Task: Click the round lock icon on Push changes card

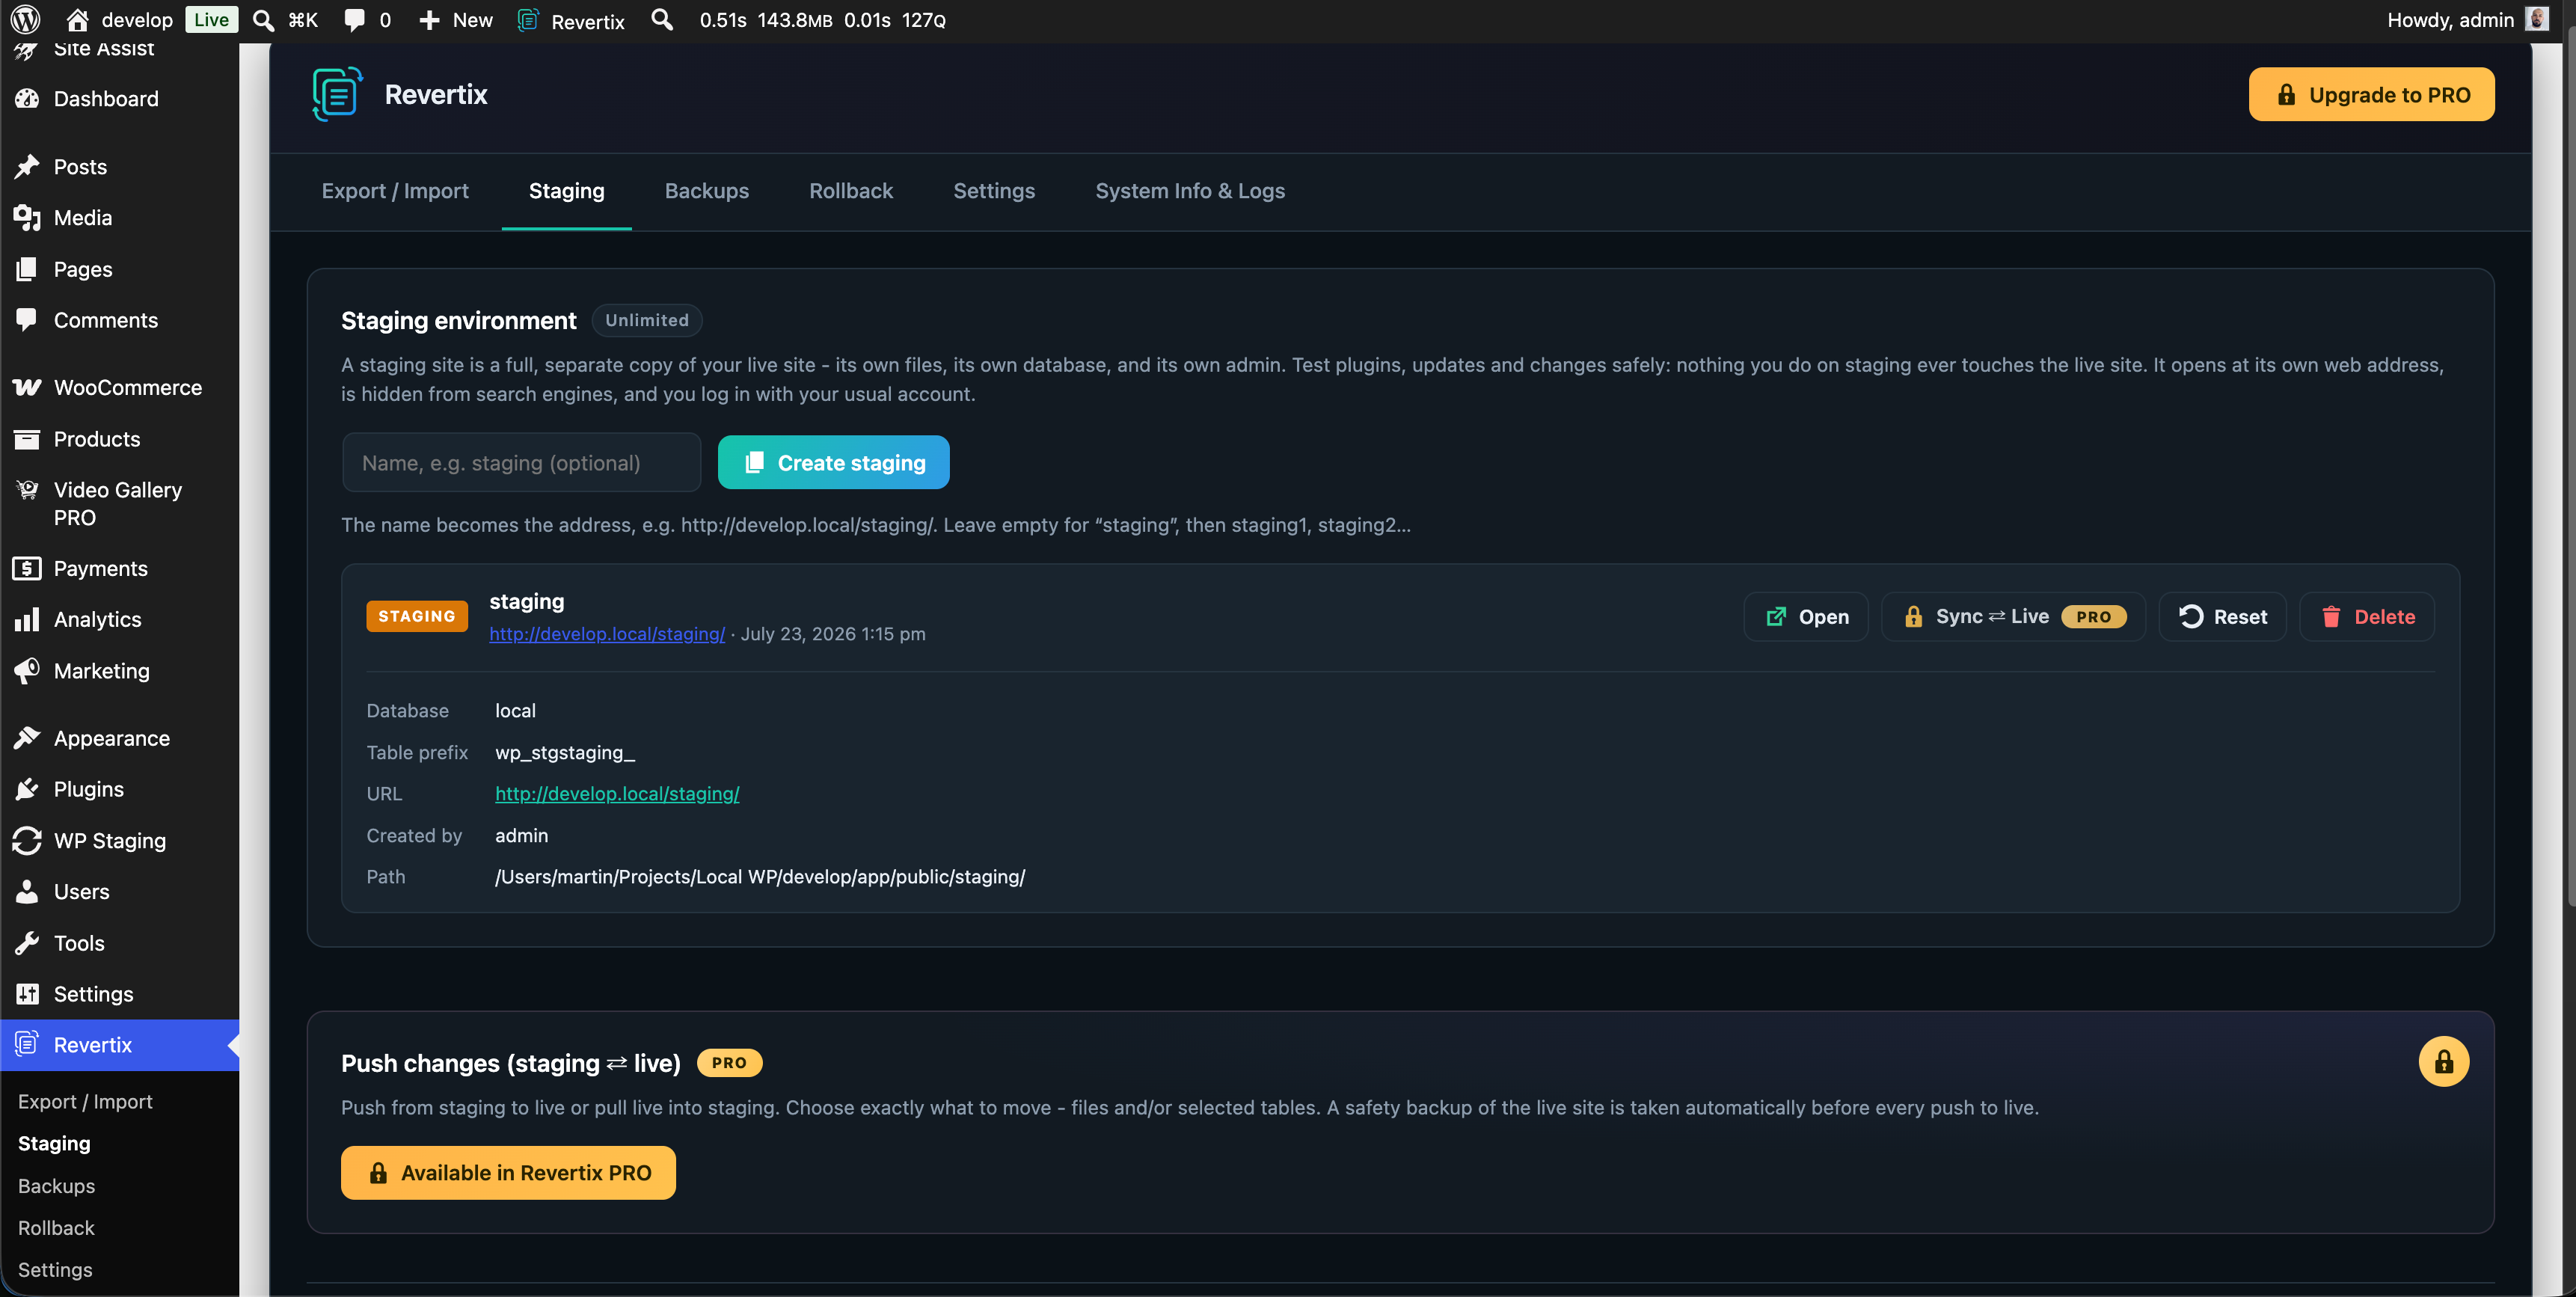Action: click(x=2443, y=1061)
